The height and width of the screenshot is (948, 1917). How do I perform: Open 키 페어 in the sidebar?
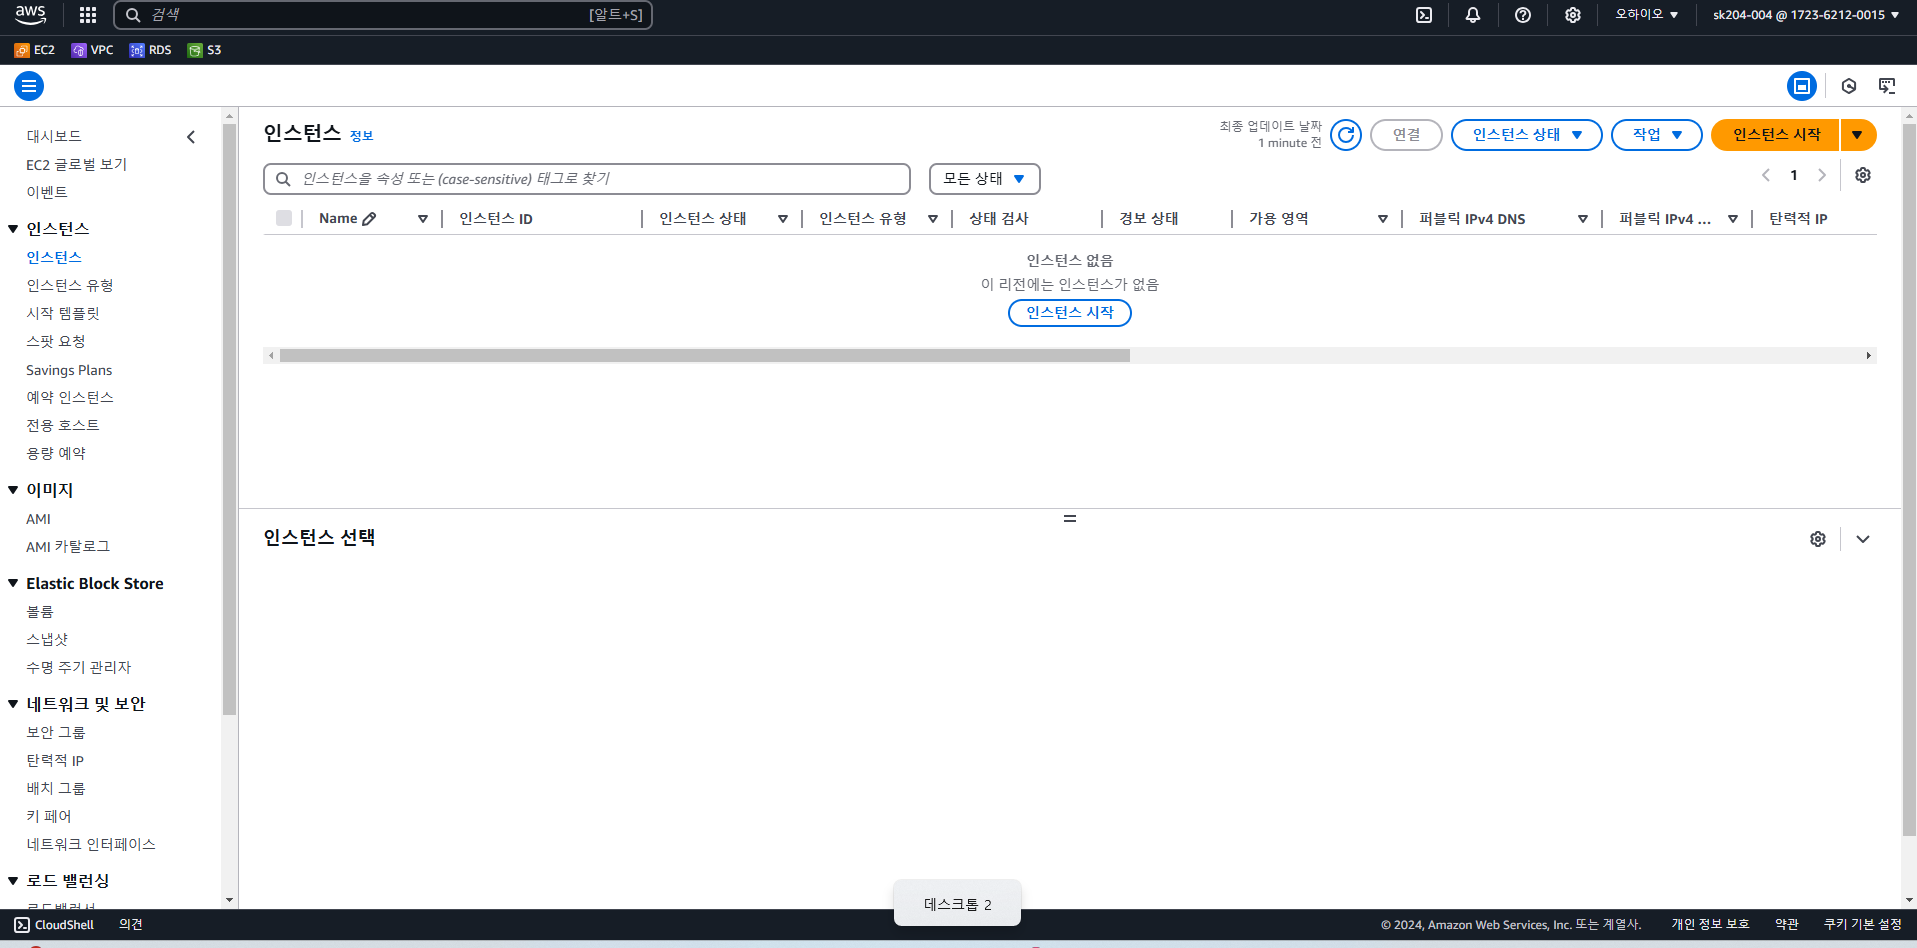coord(49,816)
